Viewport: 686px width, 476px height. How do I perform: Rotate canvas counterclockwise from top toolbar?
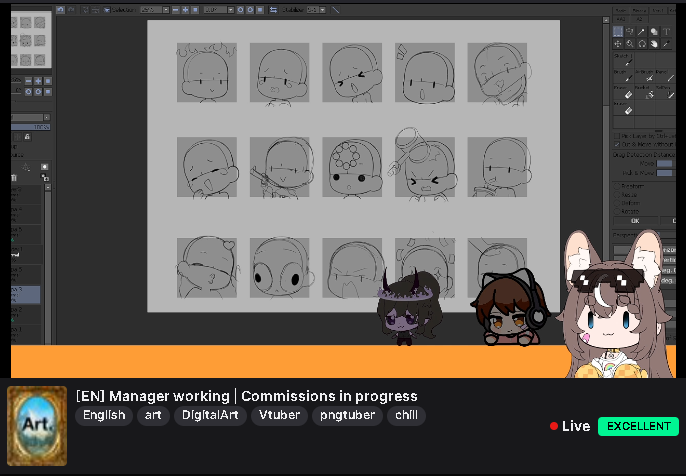240,10
